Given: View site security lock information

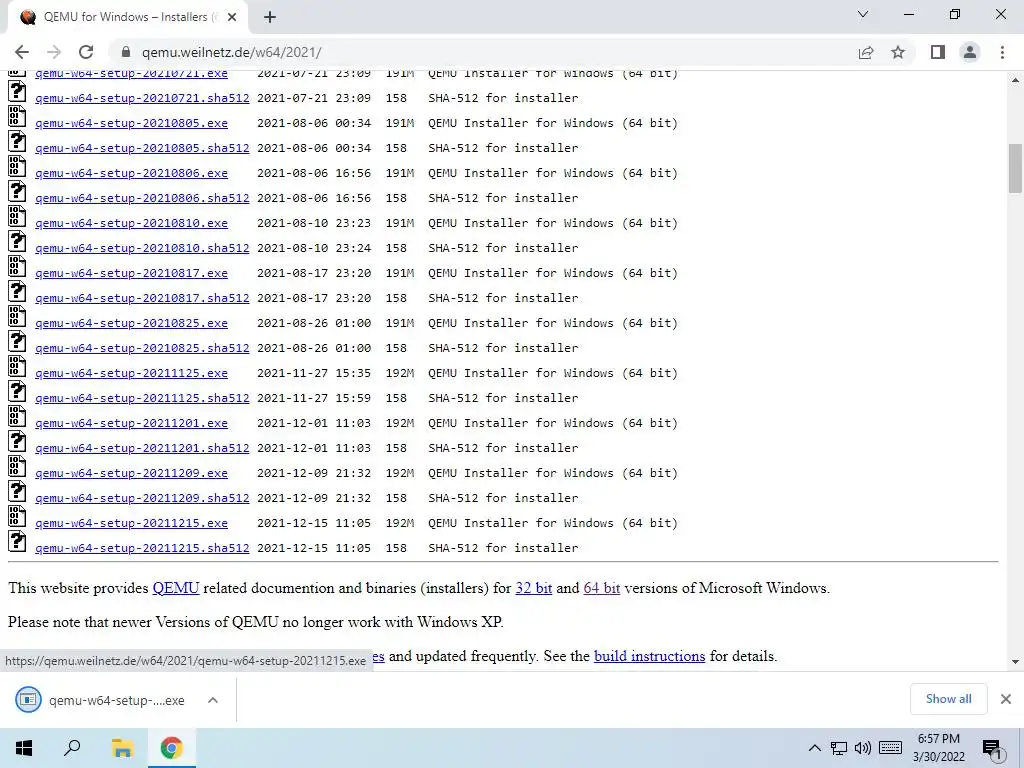Looking at the screenshot, I should tap(127, 52).
